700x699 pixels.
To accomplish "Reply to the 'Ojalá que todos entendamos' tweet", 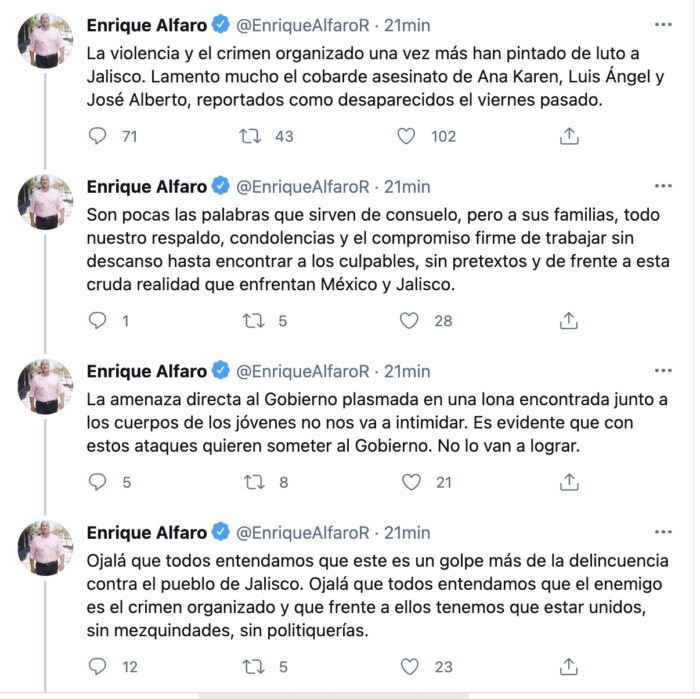I will [97, 666].
